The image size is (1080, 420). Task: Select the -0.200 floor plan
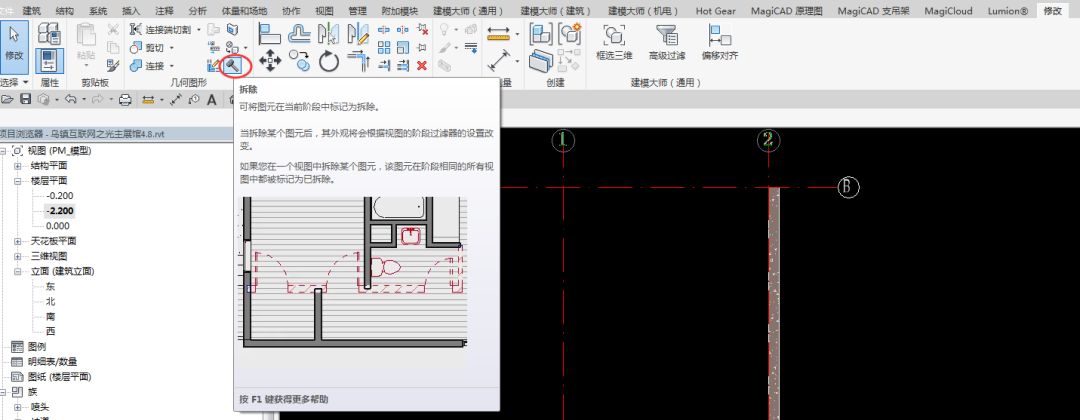tap(59, 196)
